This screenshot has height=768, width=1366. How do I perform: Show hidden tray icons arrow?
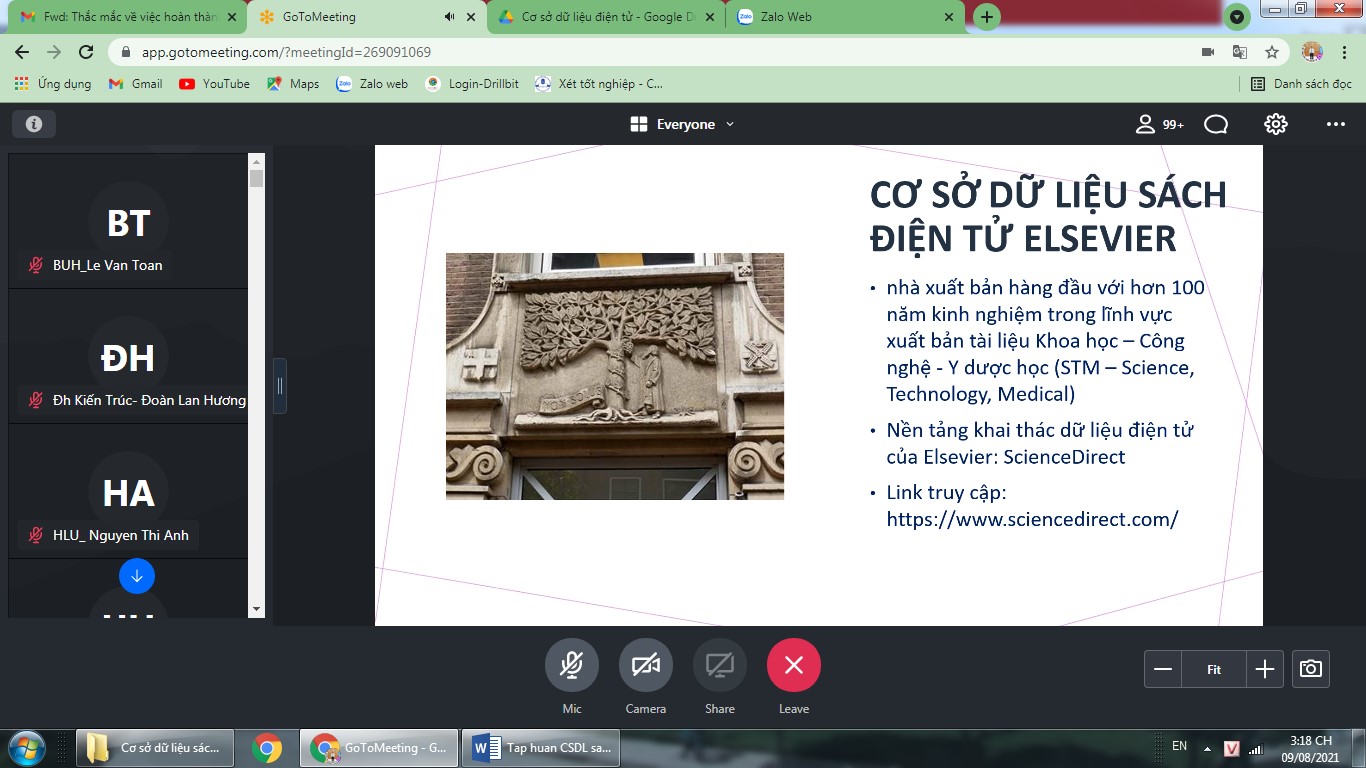[1206, 748]
